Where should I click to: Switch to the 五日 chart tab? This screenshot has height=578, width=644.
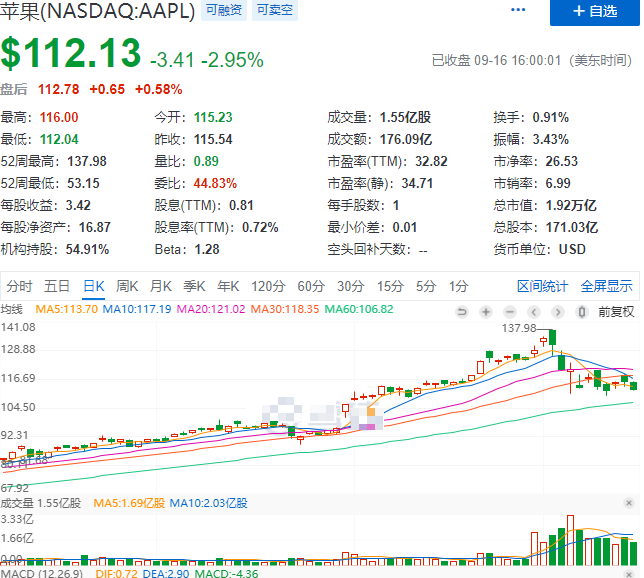(57, 286)
